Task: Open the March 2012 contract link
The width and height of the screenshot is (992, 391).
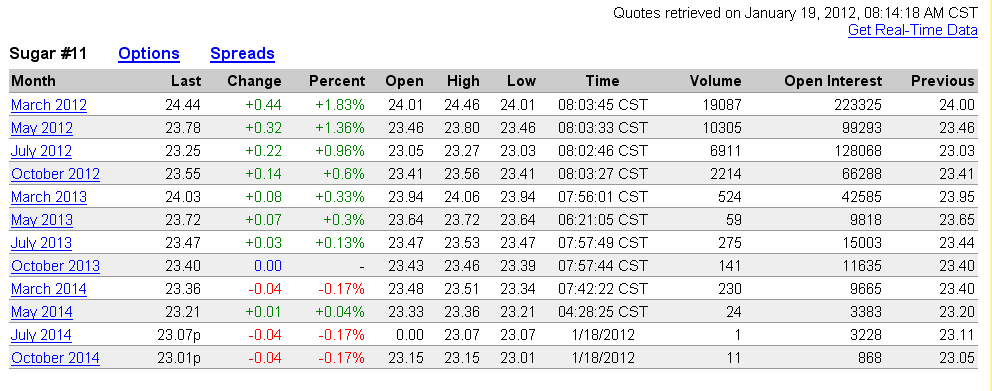Action: (49, 105)
